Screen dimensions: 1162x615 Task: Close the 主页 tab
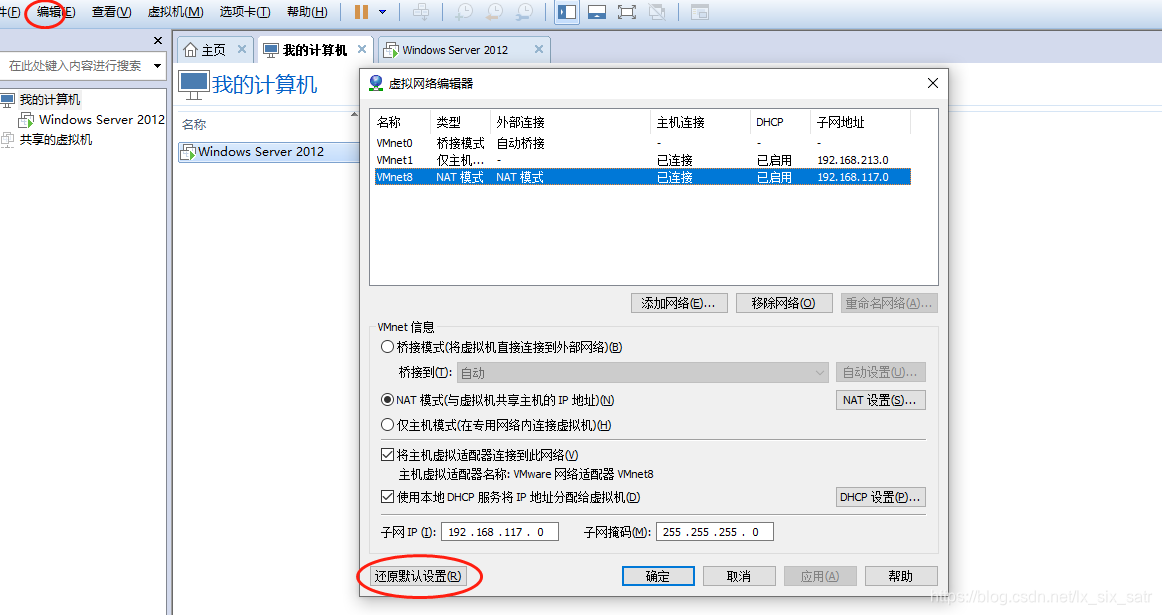(x=242, y=49)
